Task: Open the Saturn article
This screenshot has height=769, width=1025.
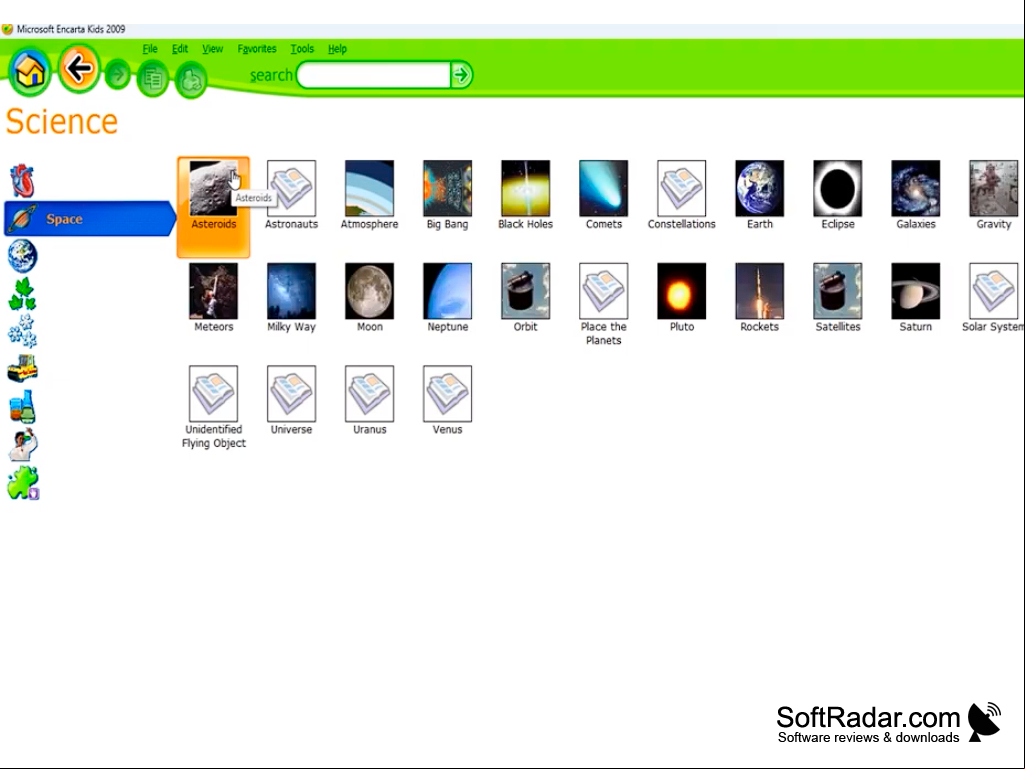Action: pos(915,298)
